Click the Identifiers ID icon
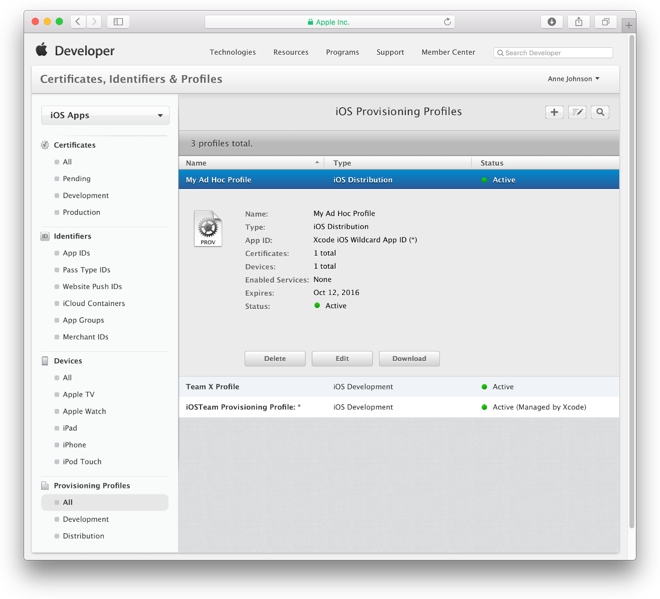Viewport: 660px width, 599px height. coord(45,236)
